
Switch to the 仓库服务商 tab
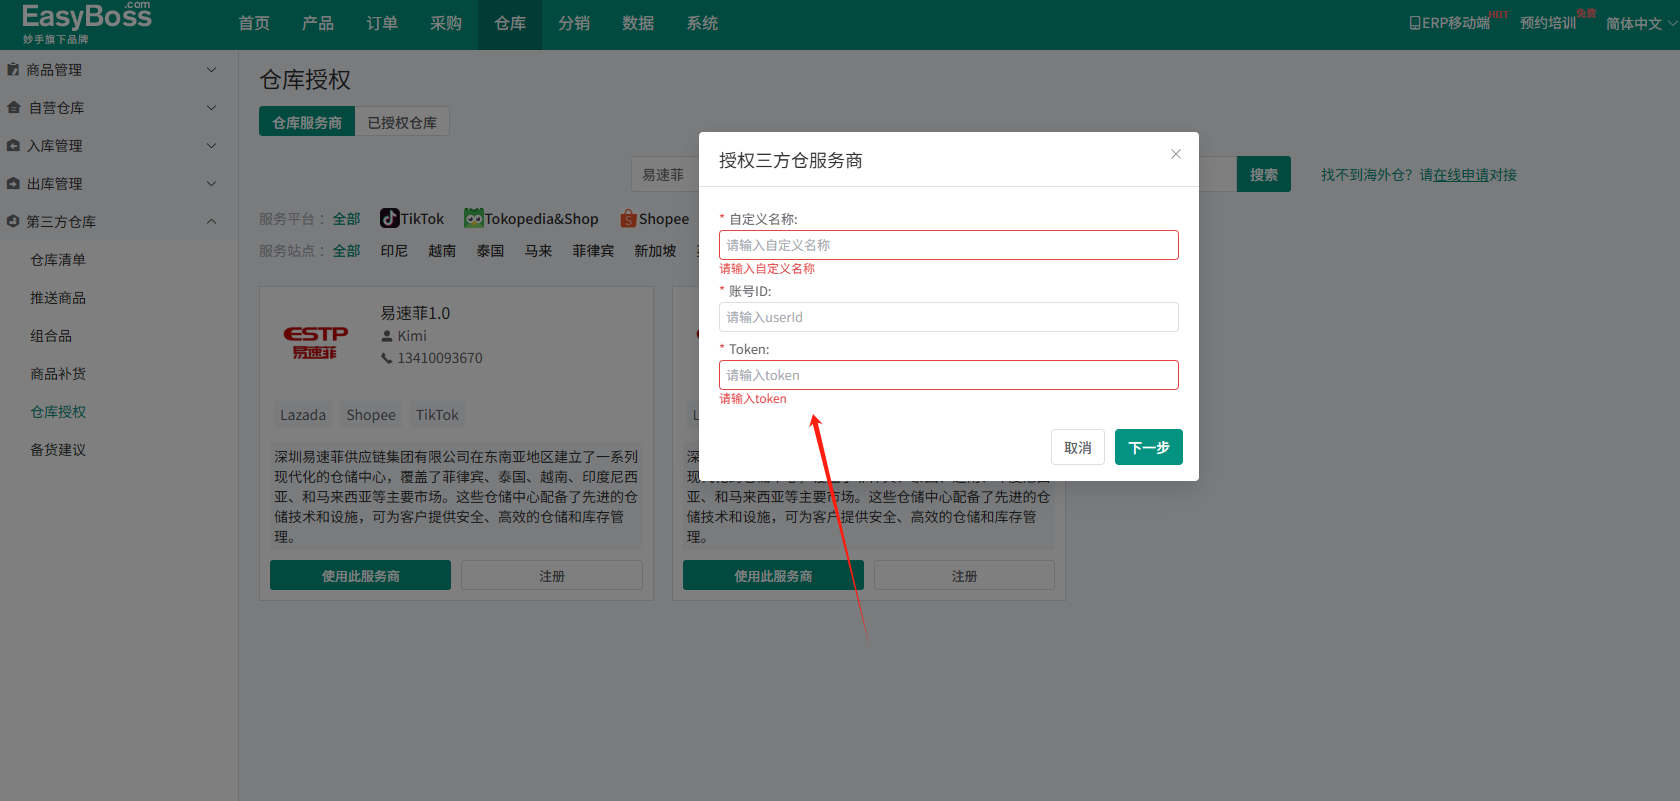[x=307, y=122]
